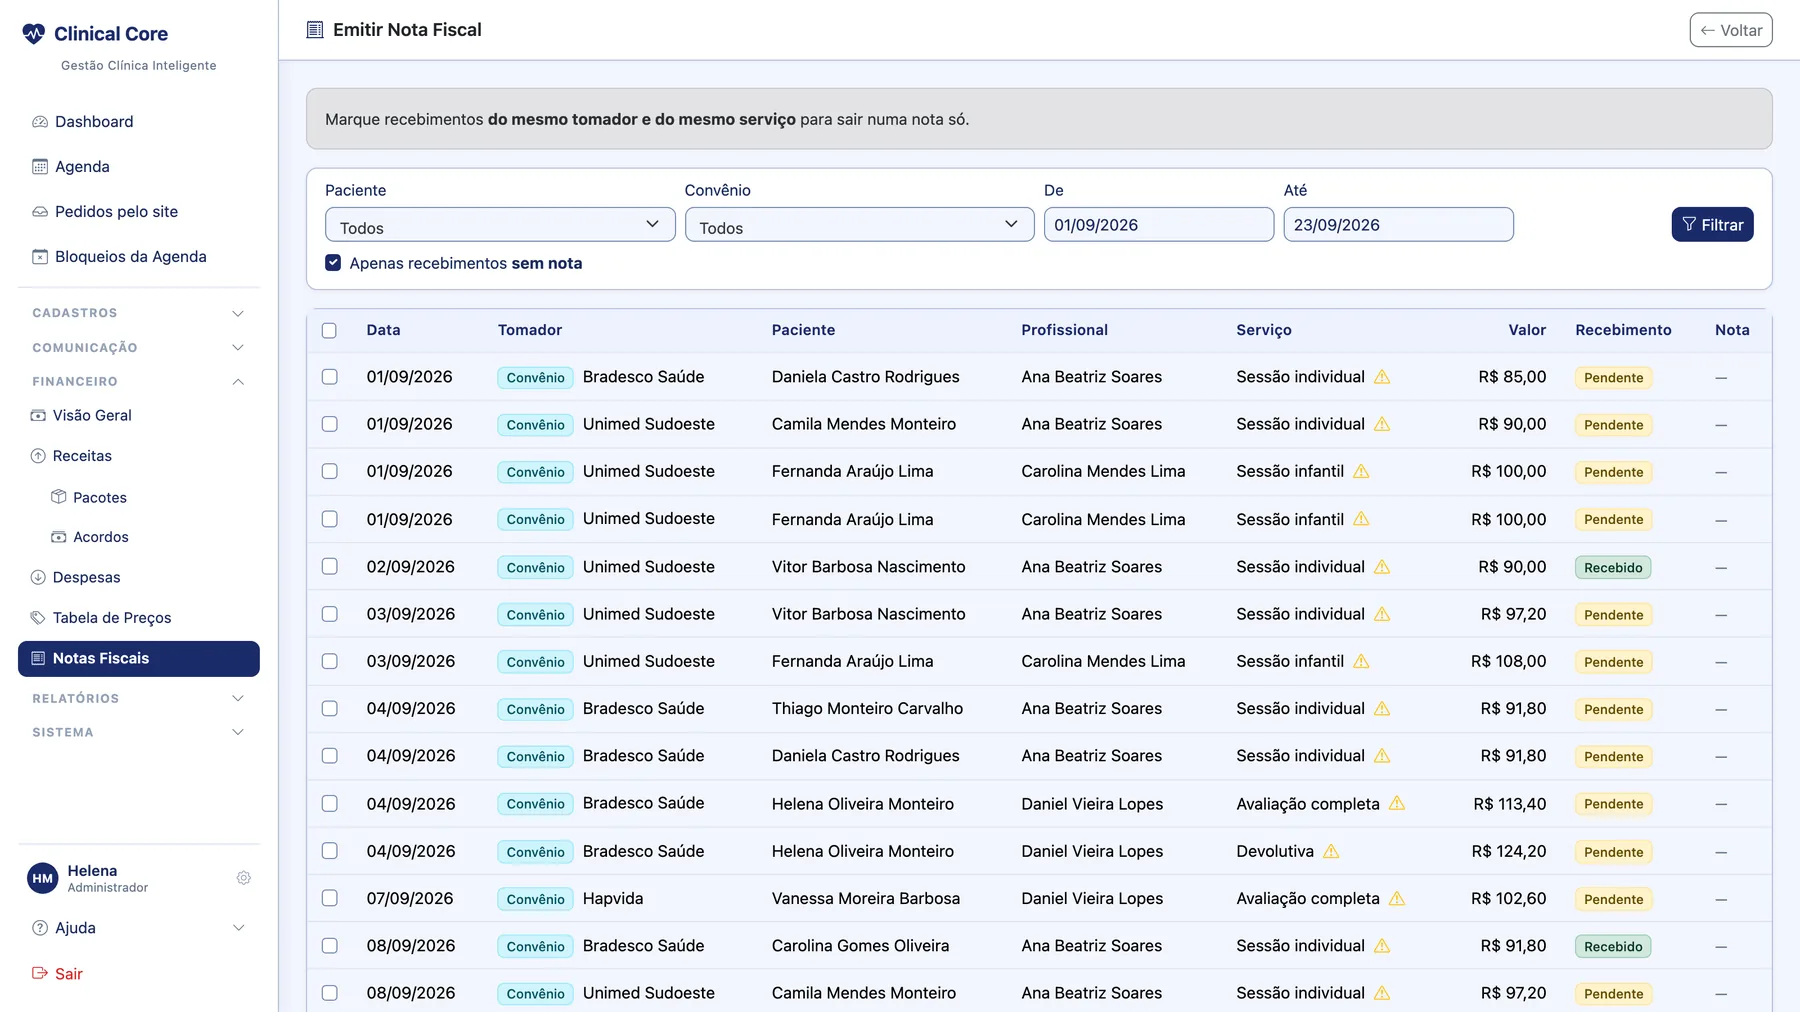Click the Pedidos pelo site cloud icon
The image size is (1800, 1012).
40,212
